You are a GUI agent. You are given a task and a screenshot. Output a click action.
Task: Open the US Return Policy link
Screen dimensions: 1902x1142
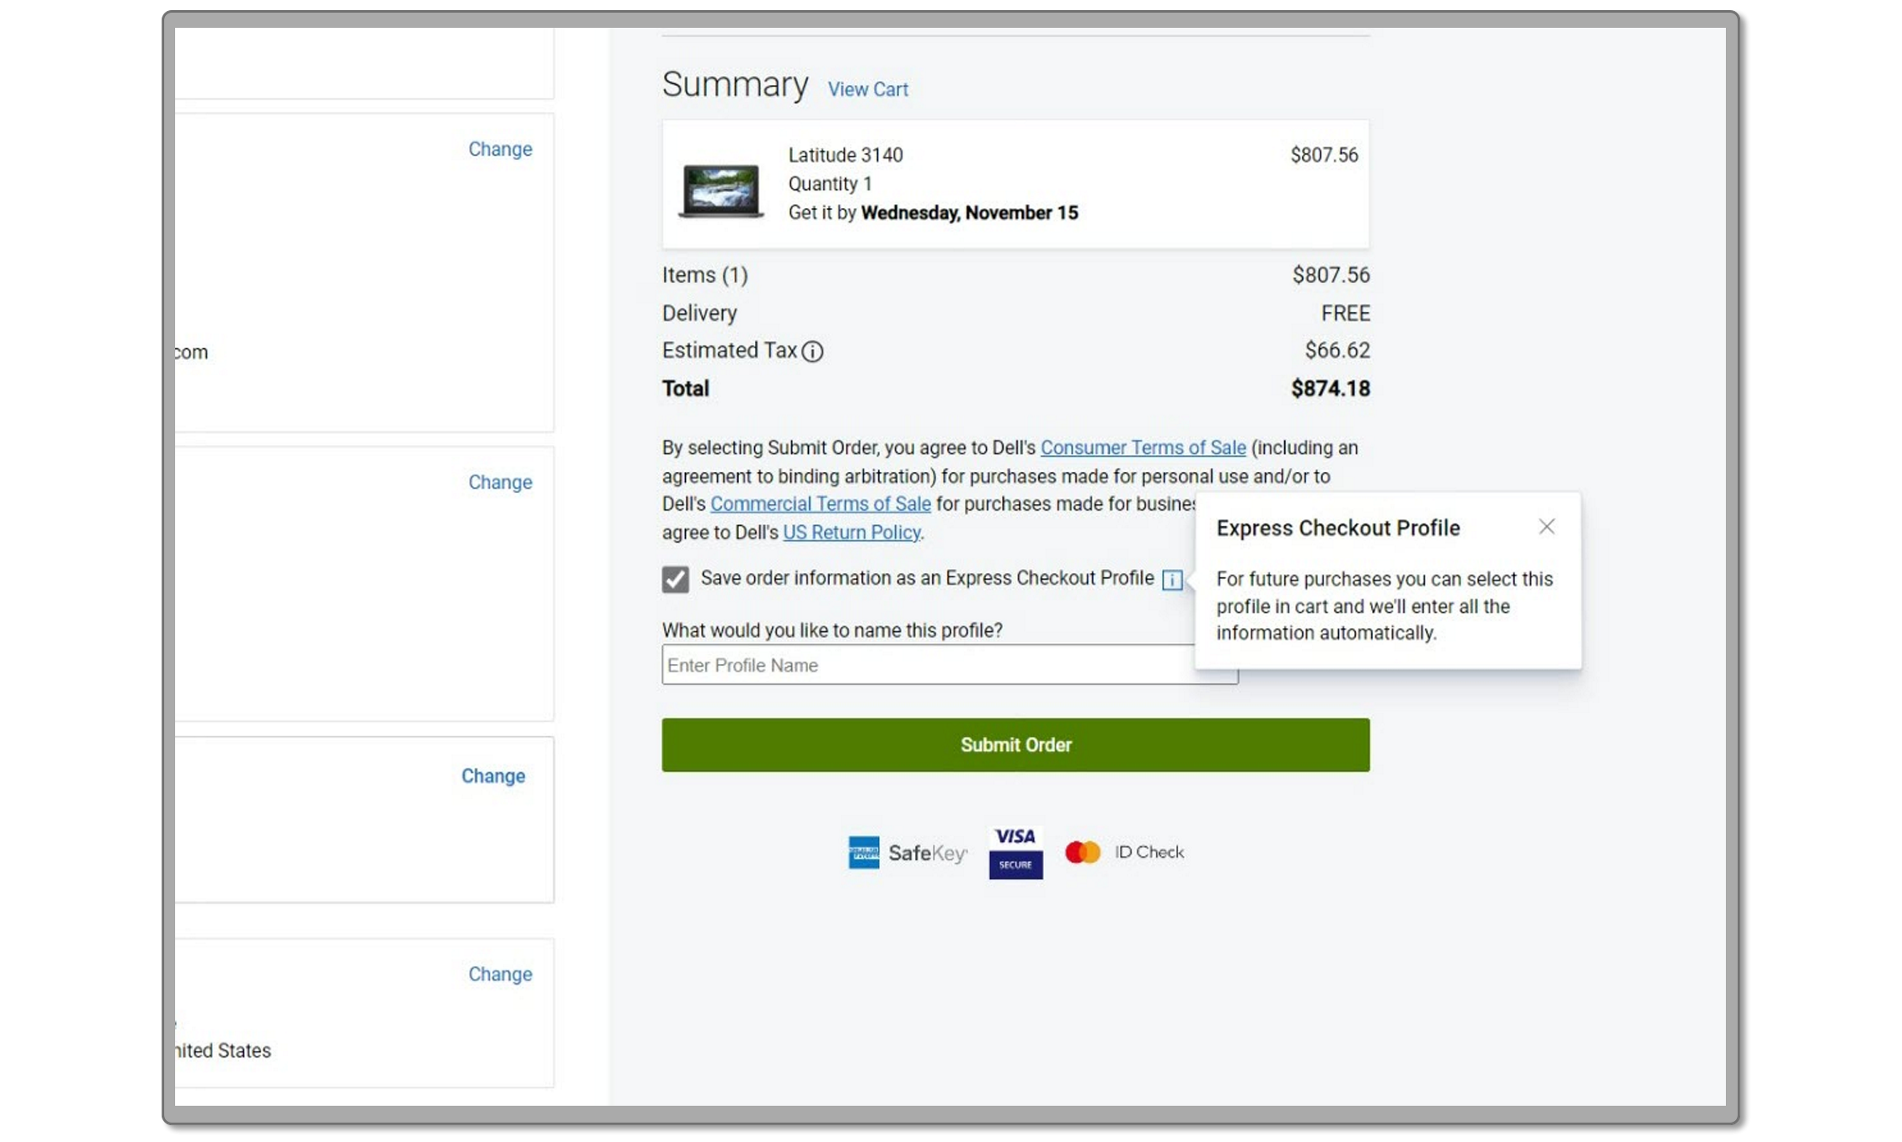pos(851,532)
